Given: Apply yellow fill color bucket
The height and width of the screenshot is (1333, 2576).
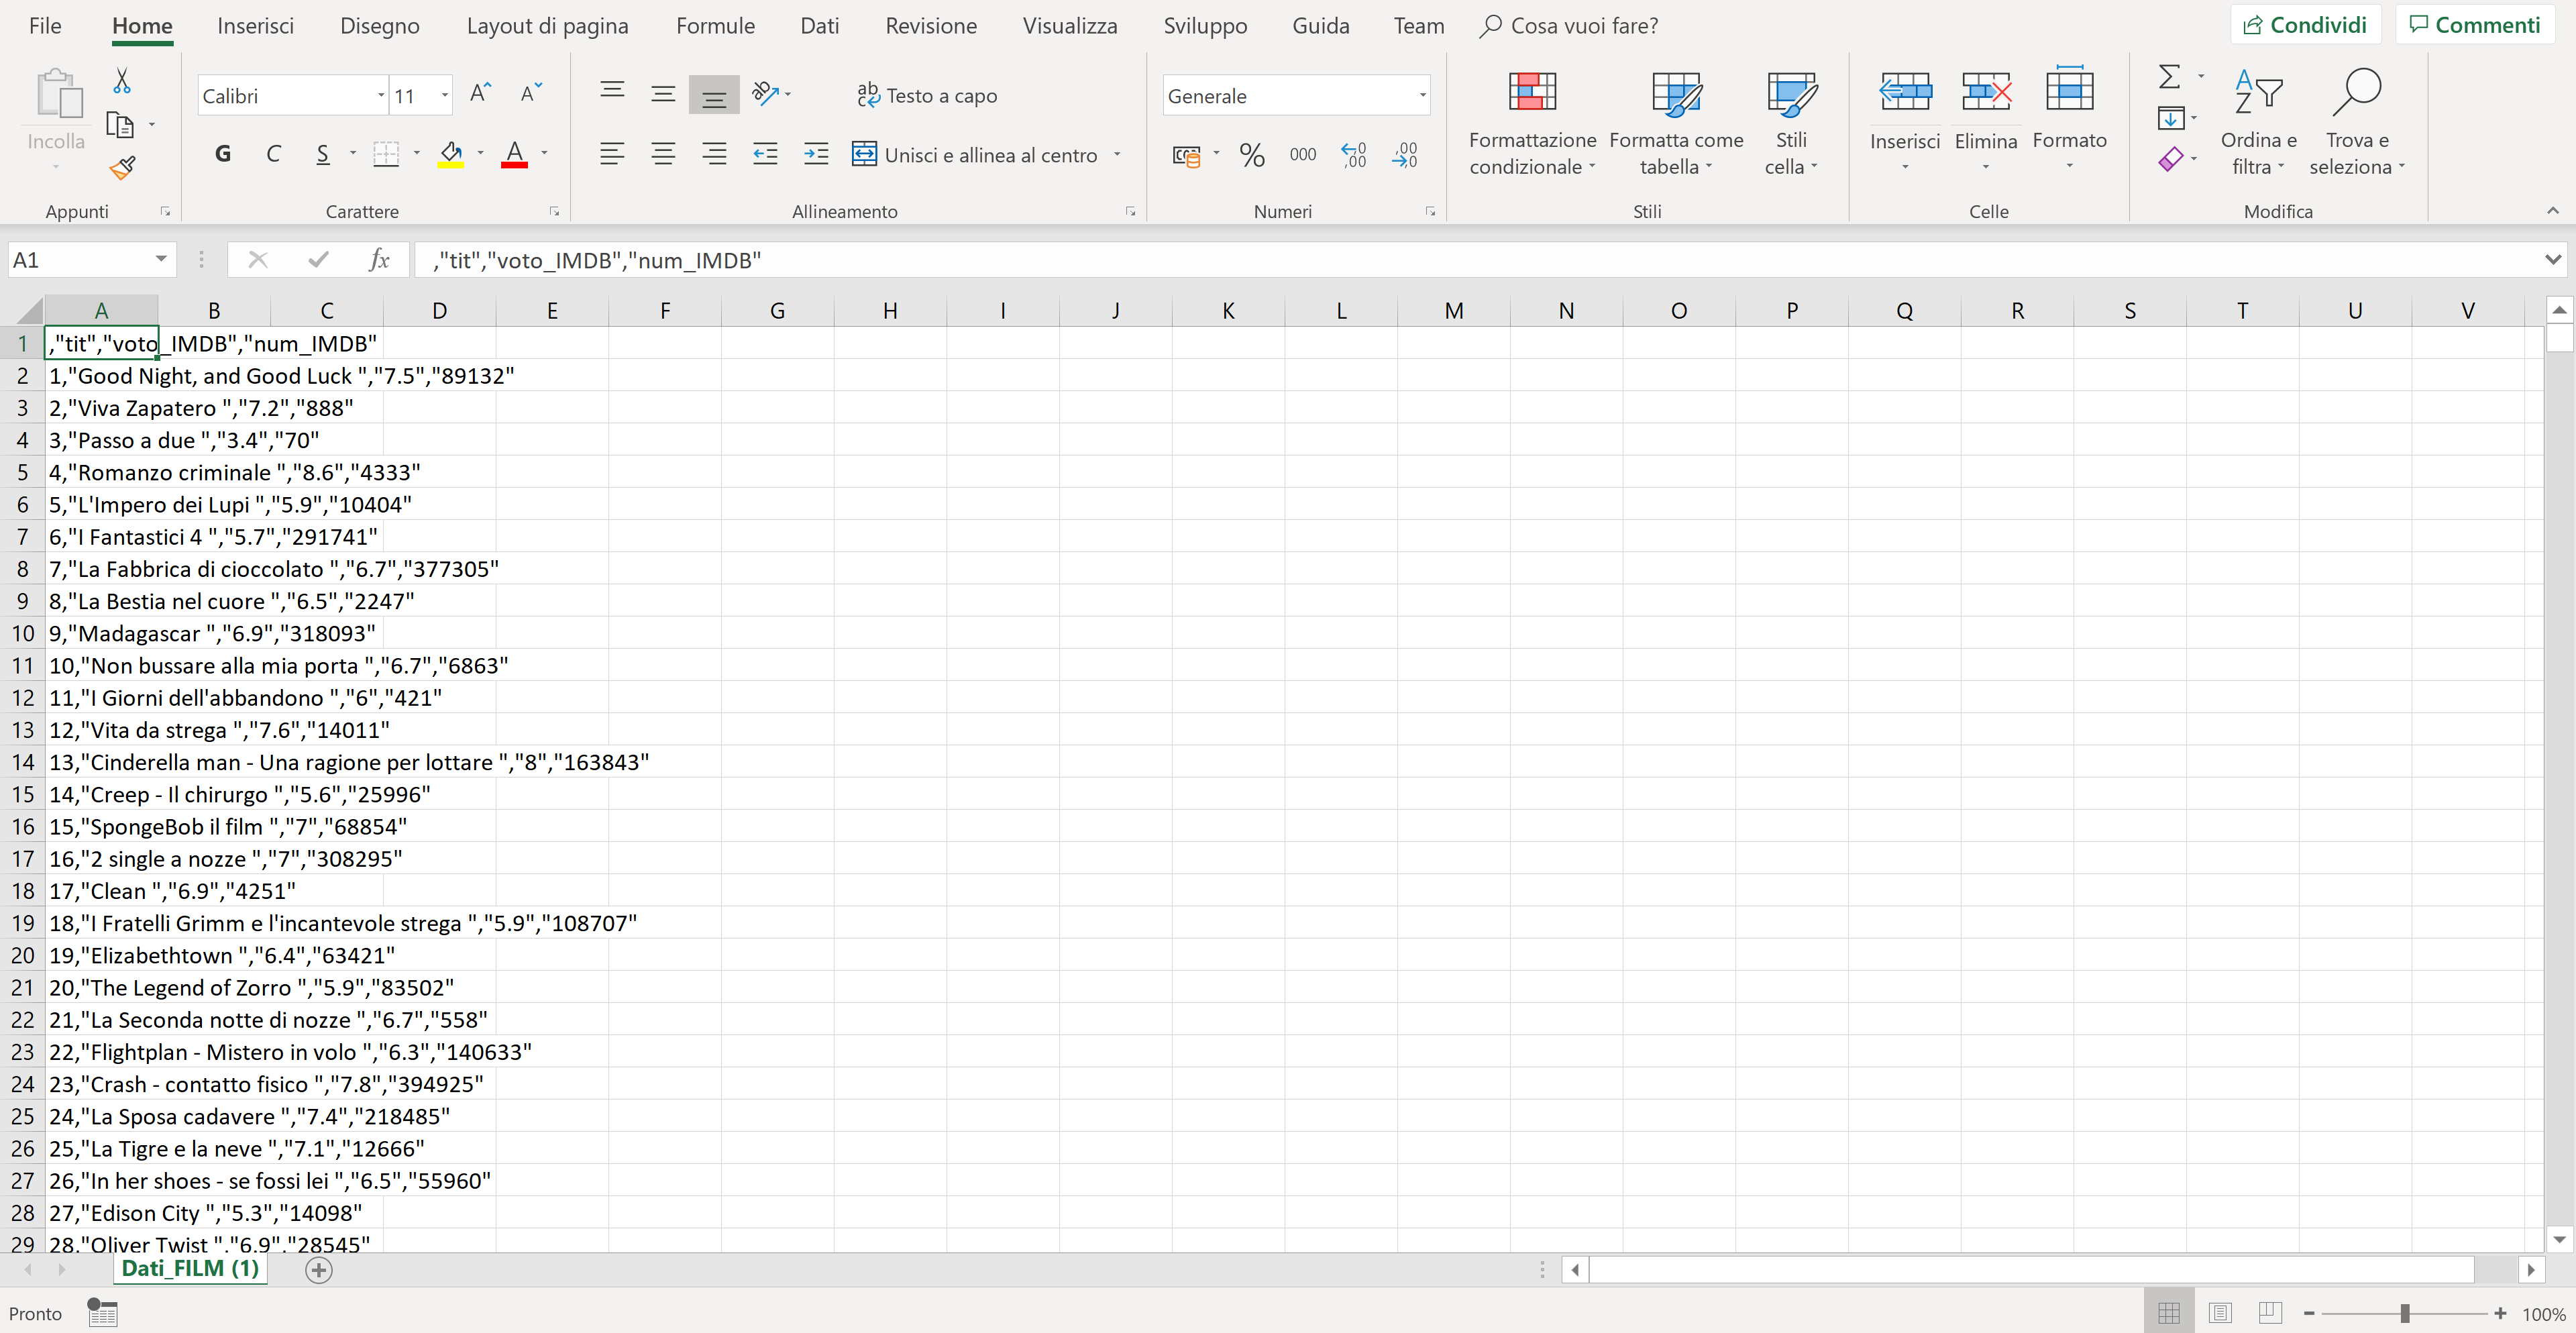Looking at the screenshot, I should (451, 154).
